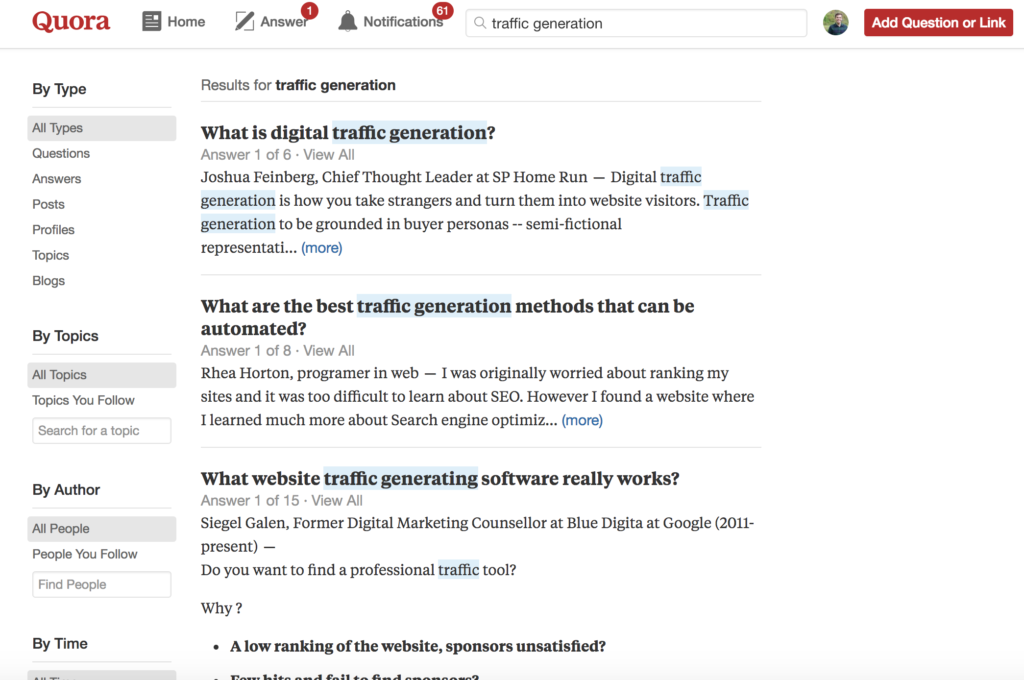Image resolution: width=1024 pixels, height=680 pixels.
Task: Click Siegel Galen author line
Action: click(x=477, y=535)
